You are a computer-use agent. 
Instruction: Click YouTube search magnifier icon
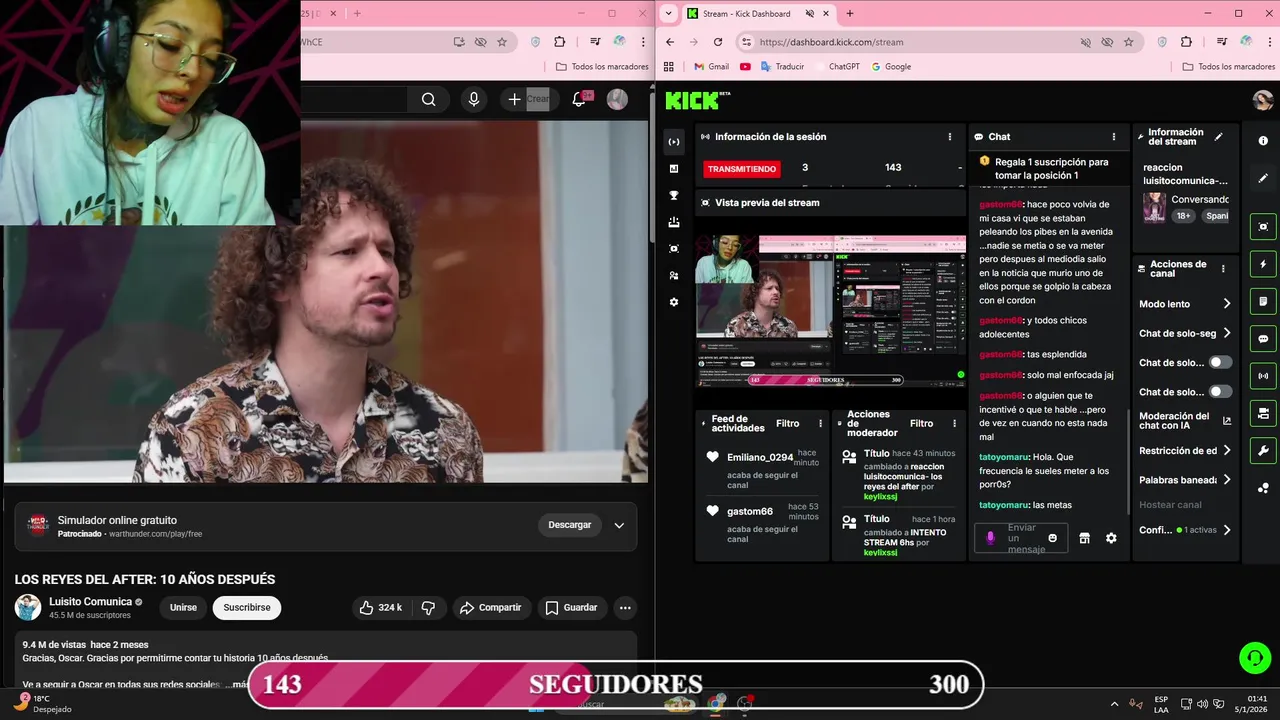coord(428,99)
